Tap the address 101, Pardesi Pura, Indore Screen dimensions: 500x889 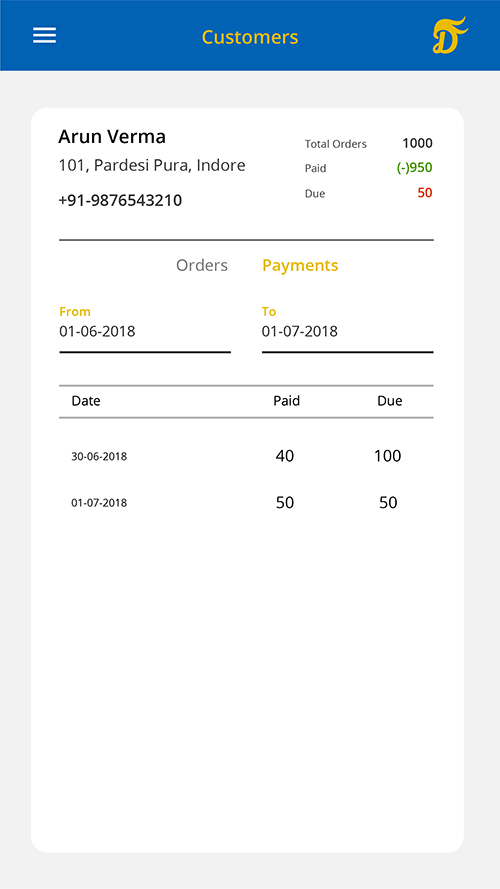[x=152, y=166]
